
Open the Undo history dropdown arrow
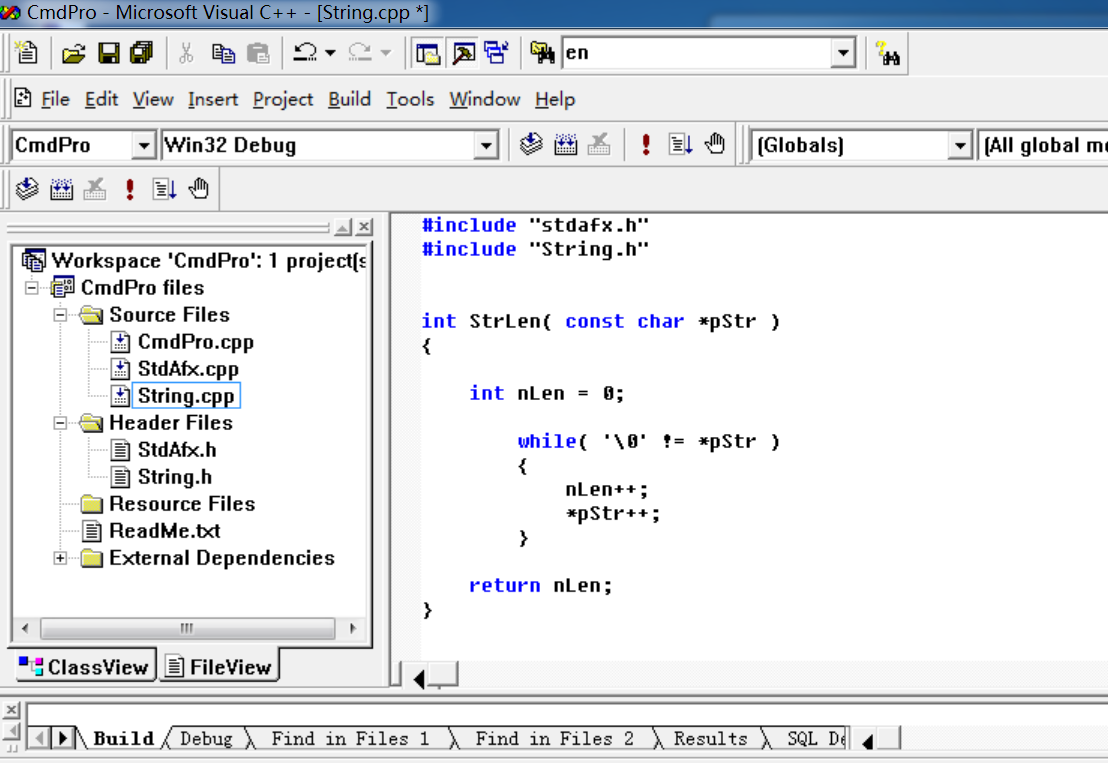point(330,53)
